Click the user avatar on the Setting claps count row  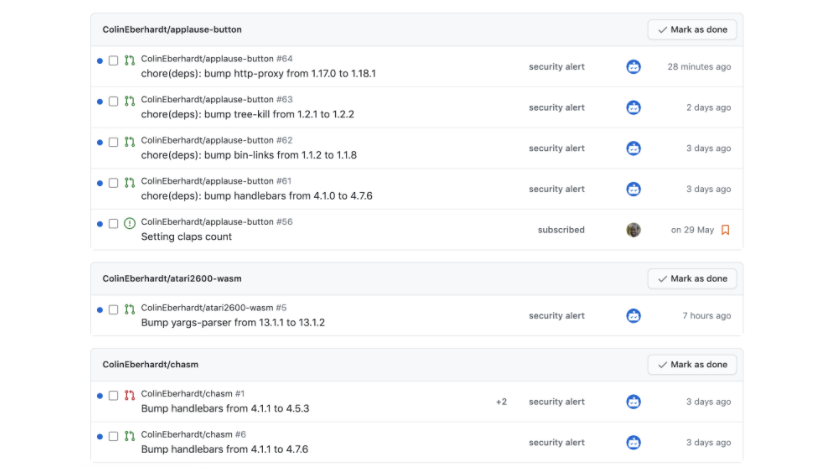pos(633,230)
